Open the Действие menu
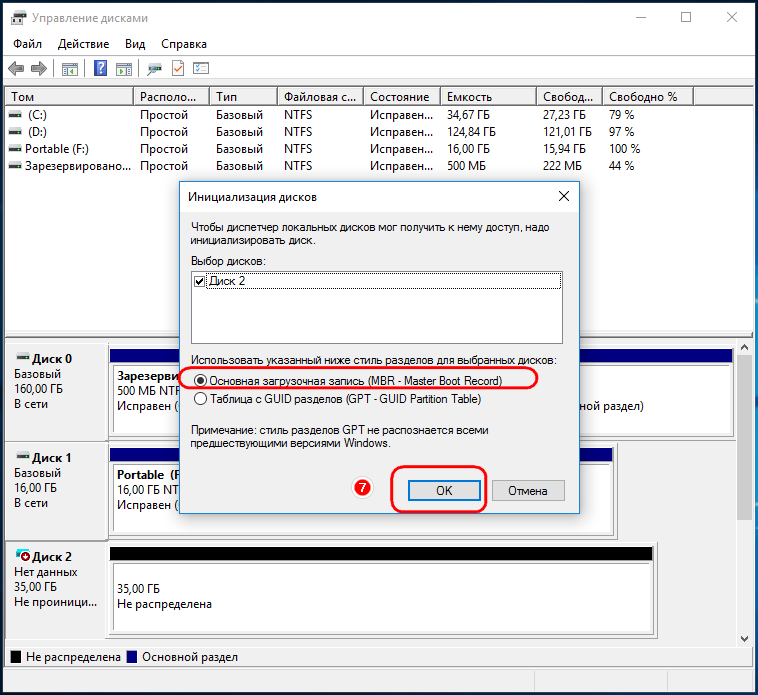The height and width of the screenshot is (695, 758). pyautogui.click(x=84, y=44)
